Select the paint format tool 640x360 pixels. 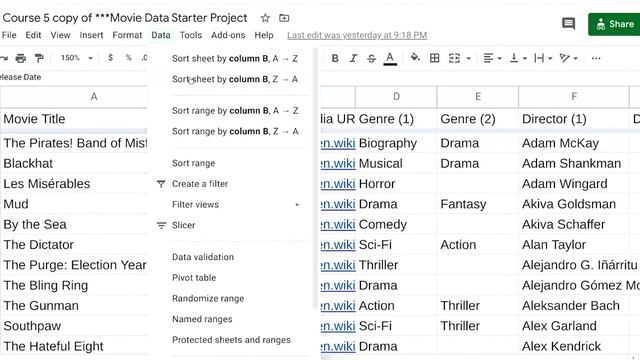(x=39, y=58)
